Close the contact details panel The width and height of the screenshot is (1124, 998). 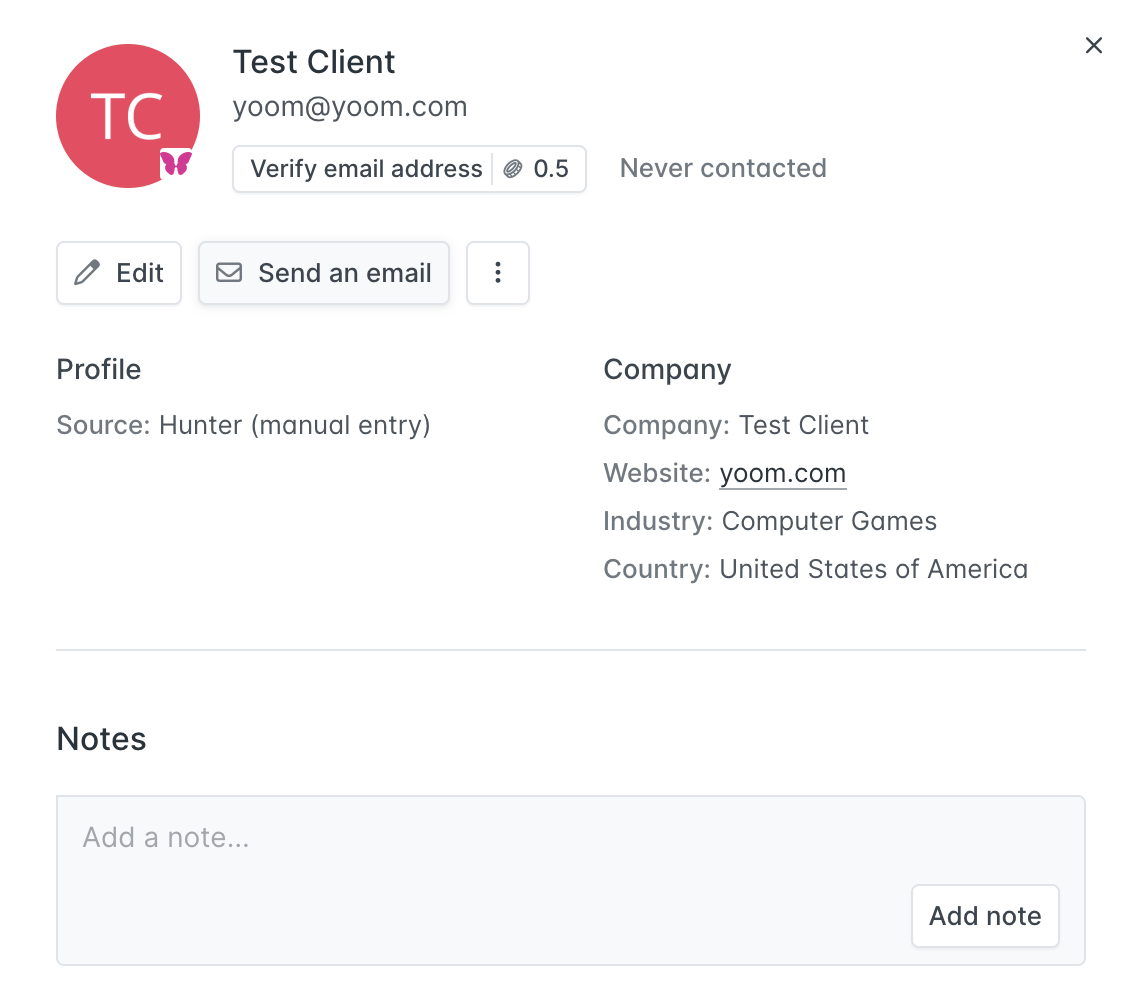pyautogui.click(x=1094, y=45)
